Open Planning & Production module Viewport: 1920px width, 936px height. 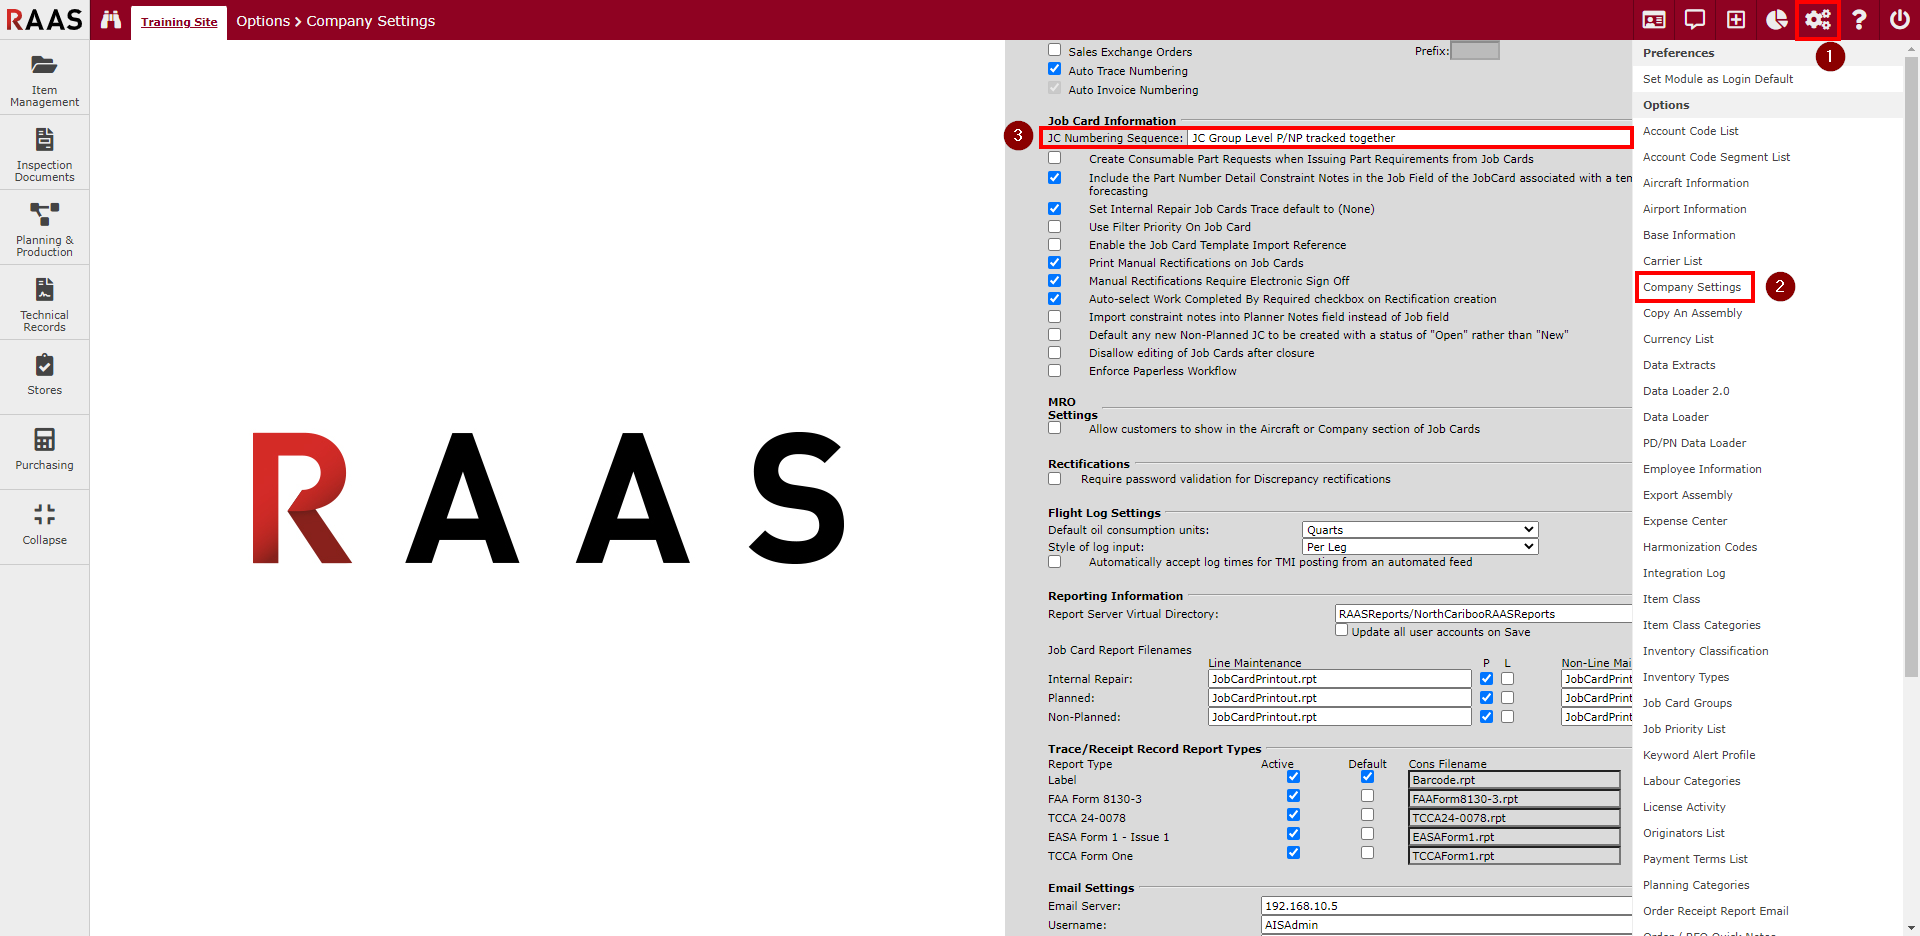pos(44,228)
